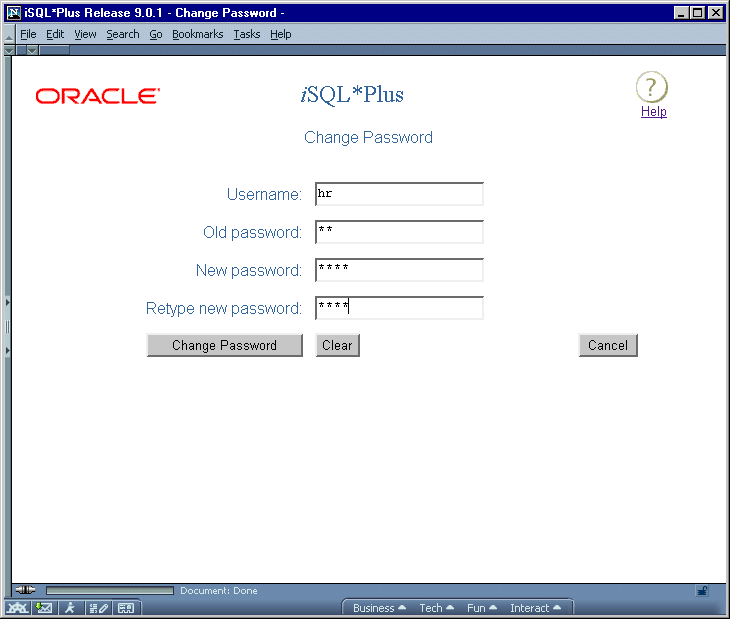
Task: Click the security lock icon
Action: 702,591
